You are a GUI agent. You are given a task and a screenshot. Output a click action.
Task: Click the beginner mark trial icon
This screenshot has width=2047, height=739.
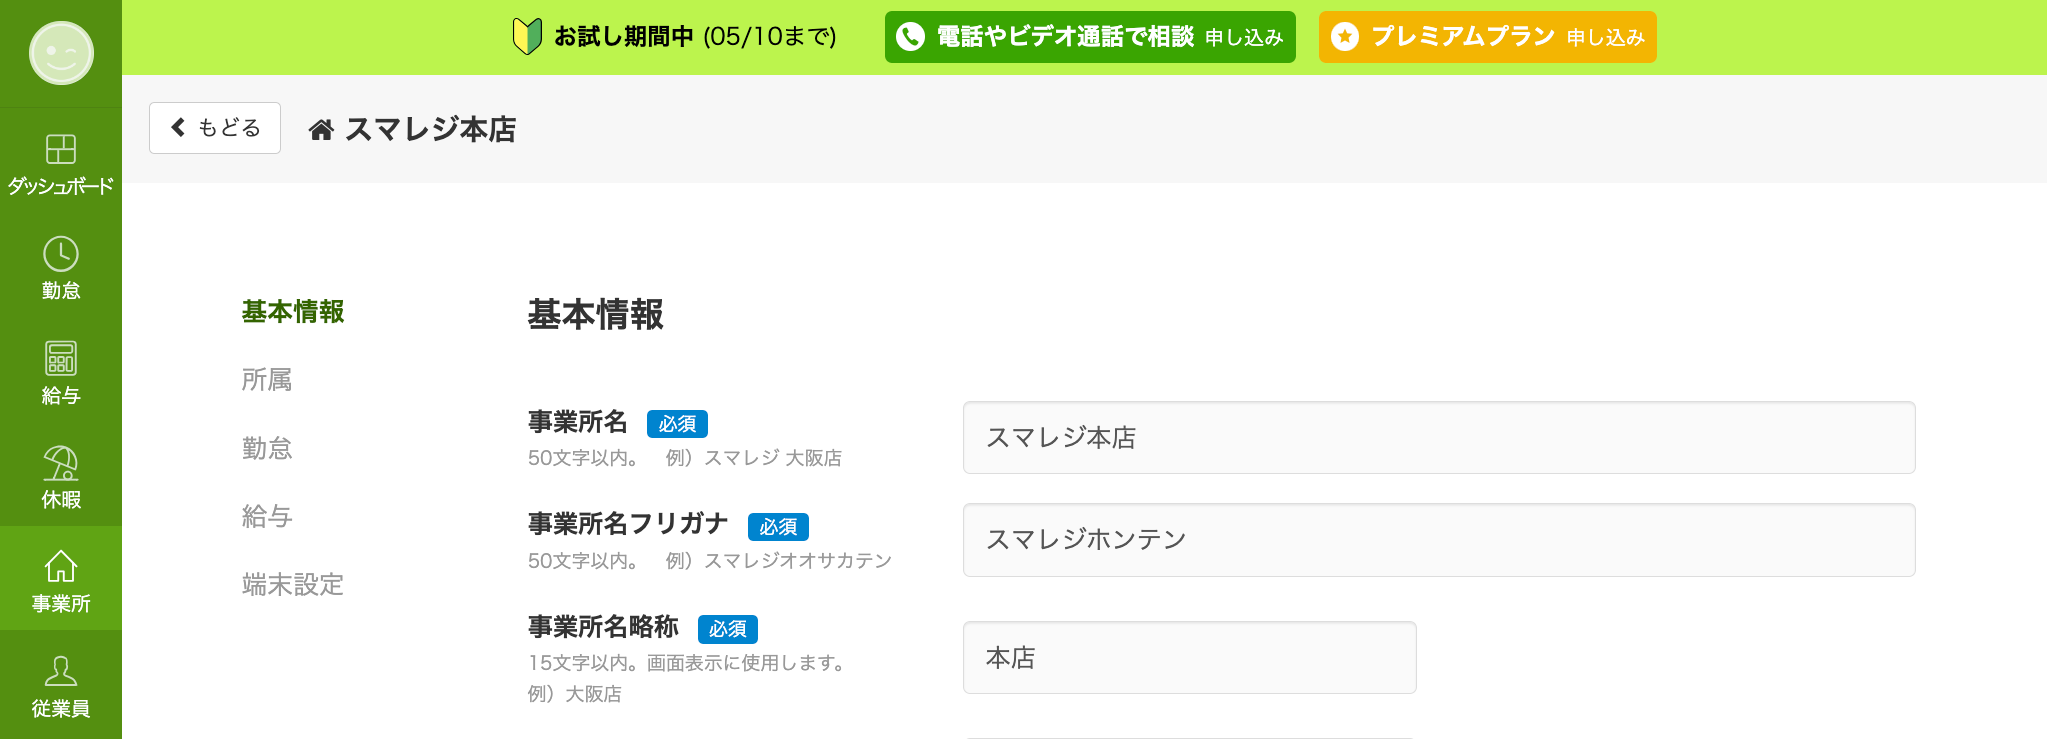click(x=527, y=37)
